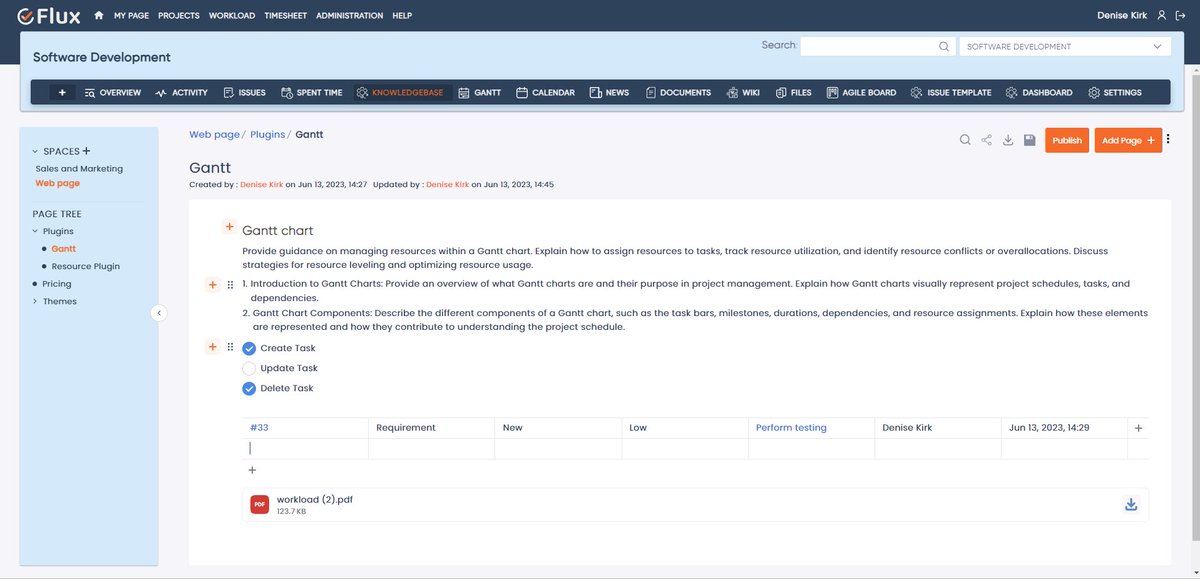The image size is (1200, 579).
Task: Click the home icon in top navigation
Action: point(99,16)
